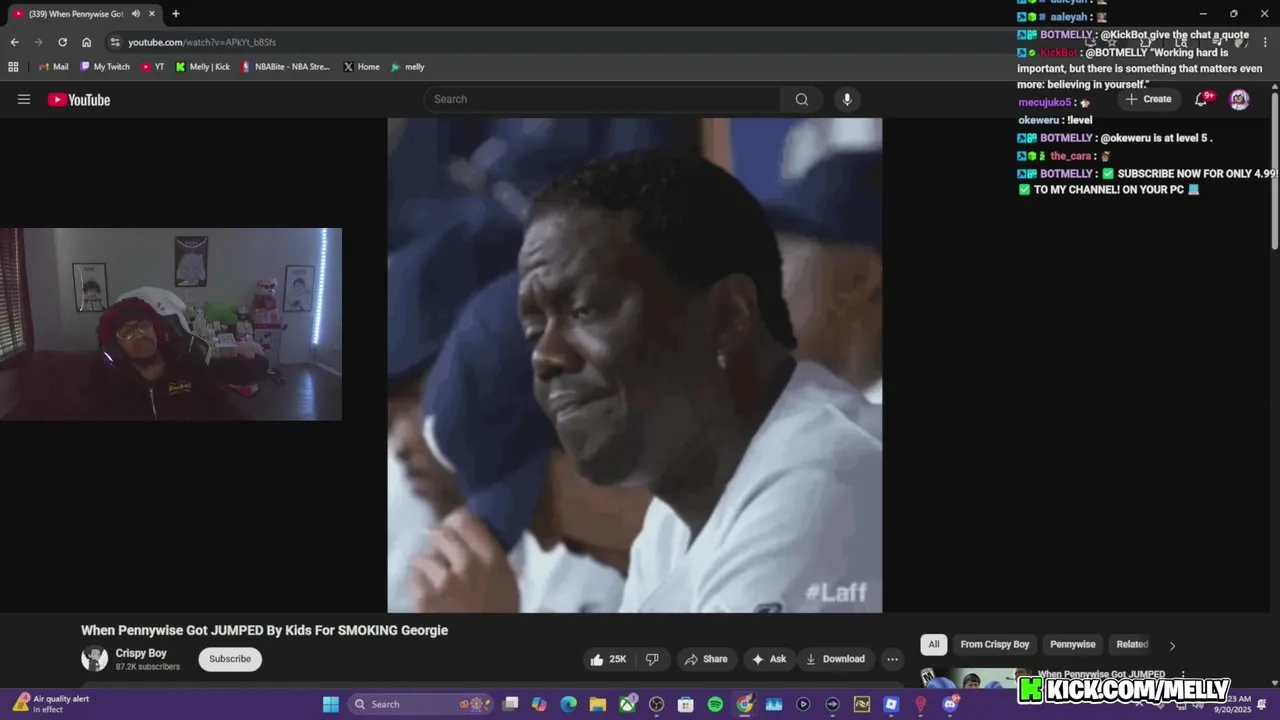Open the X Home bookmark
The image size is (1280, 720).
(361, 67)
